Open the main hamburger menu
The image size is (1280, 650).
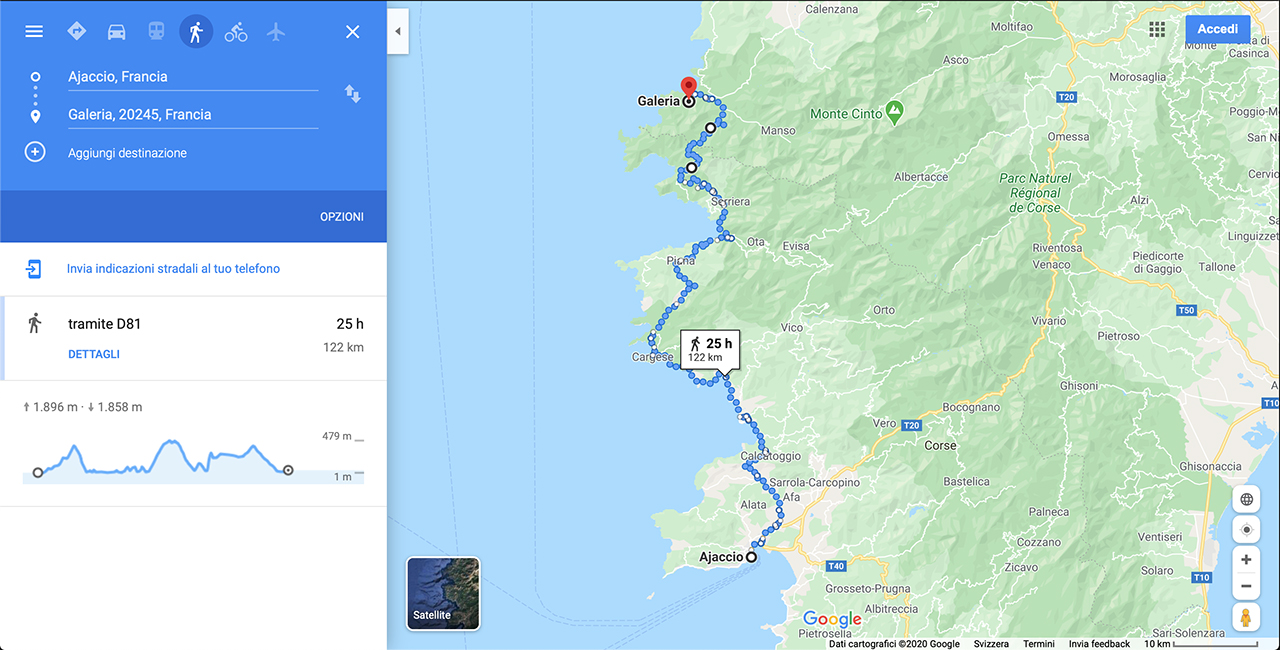pos(34,31)
